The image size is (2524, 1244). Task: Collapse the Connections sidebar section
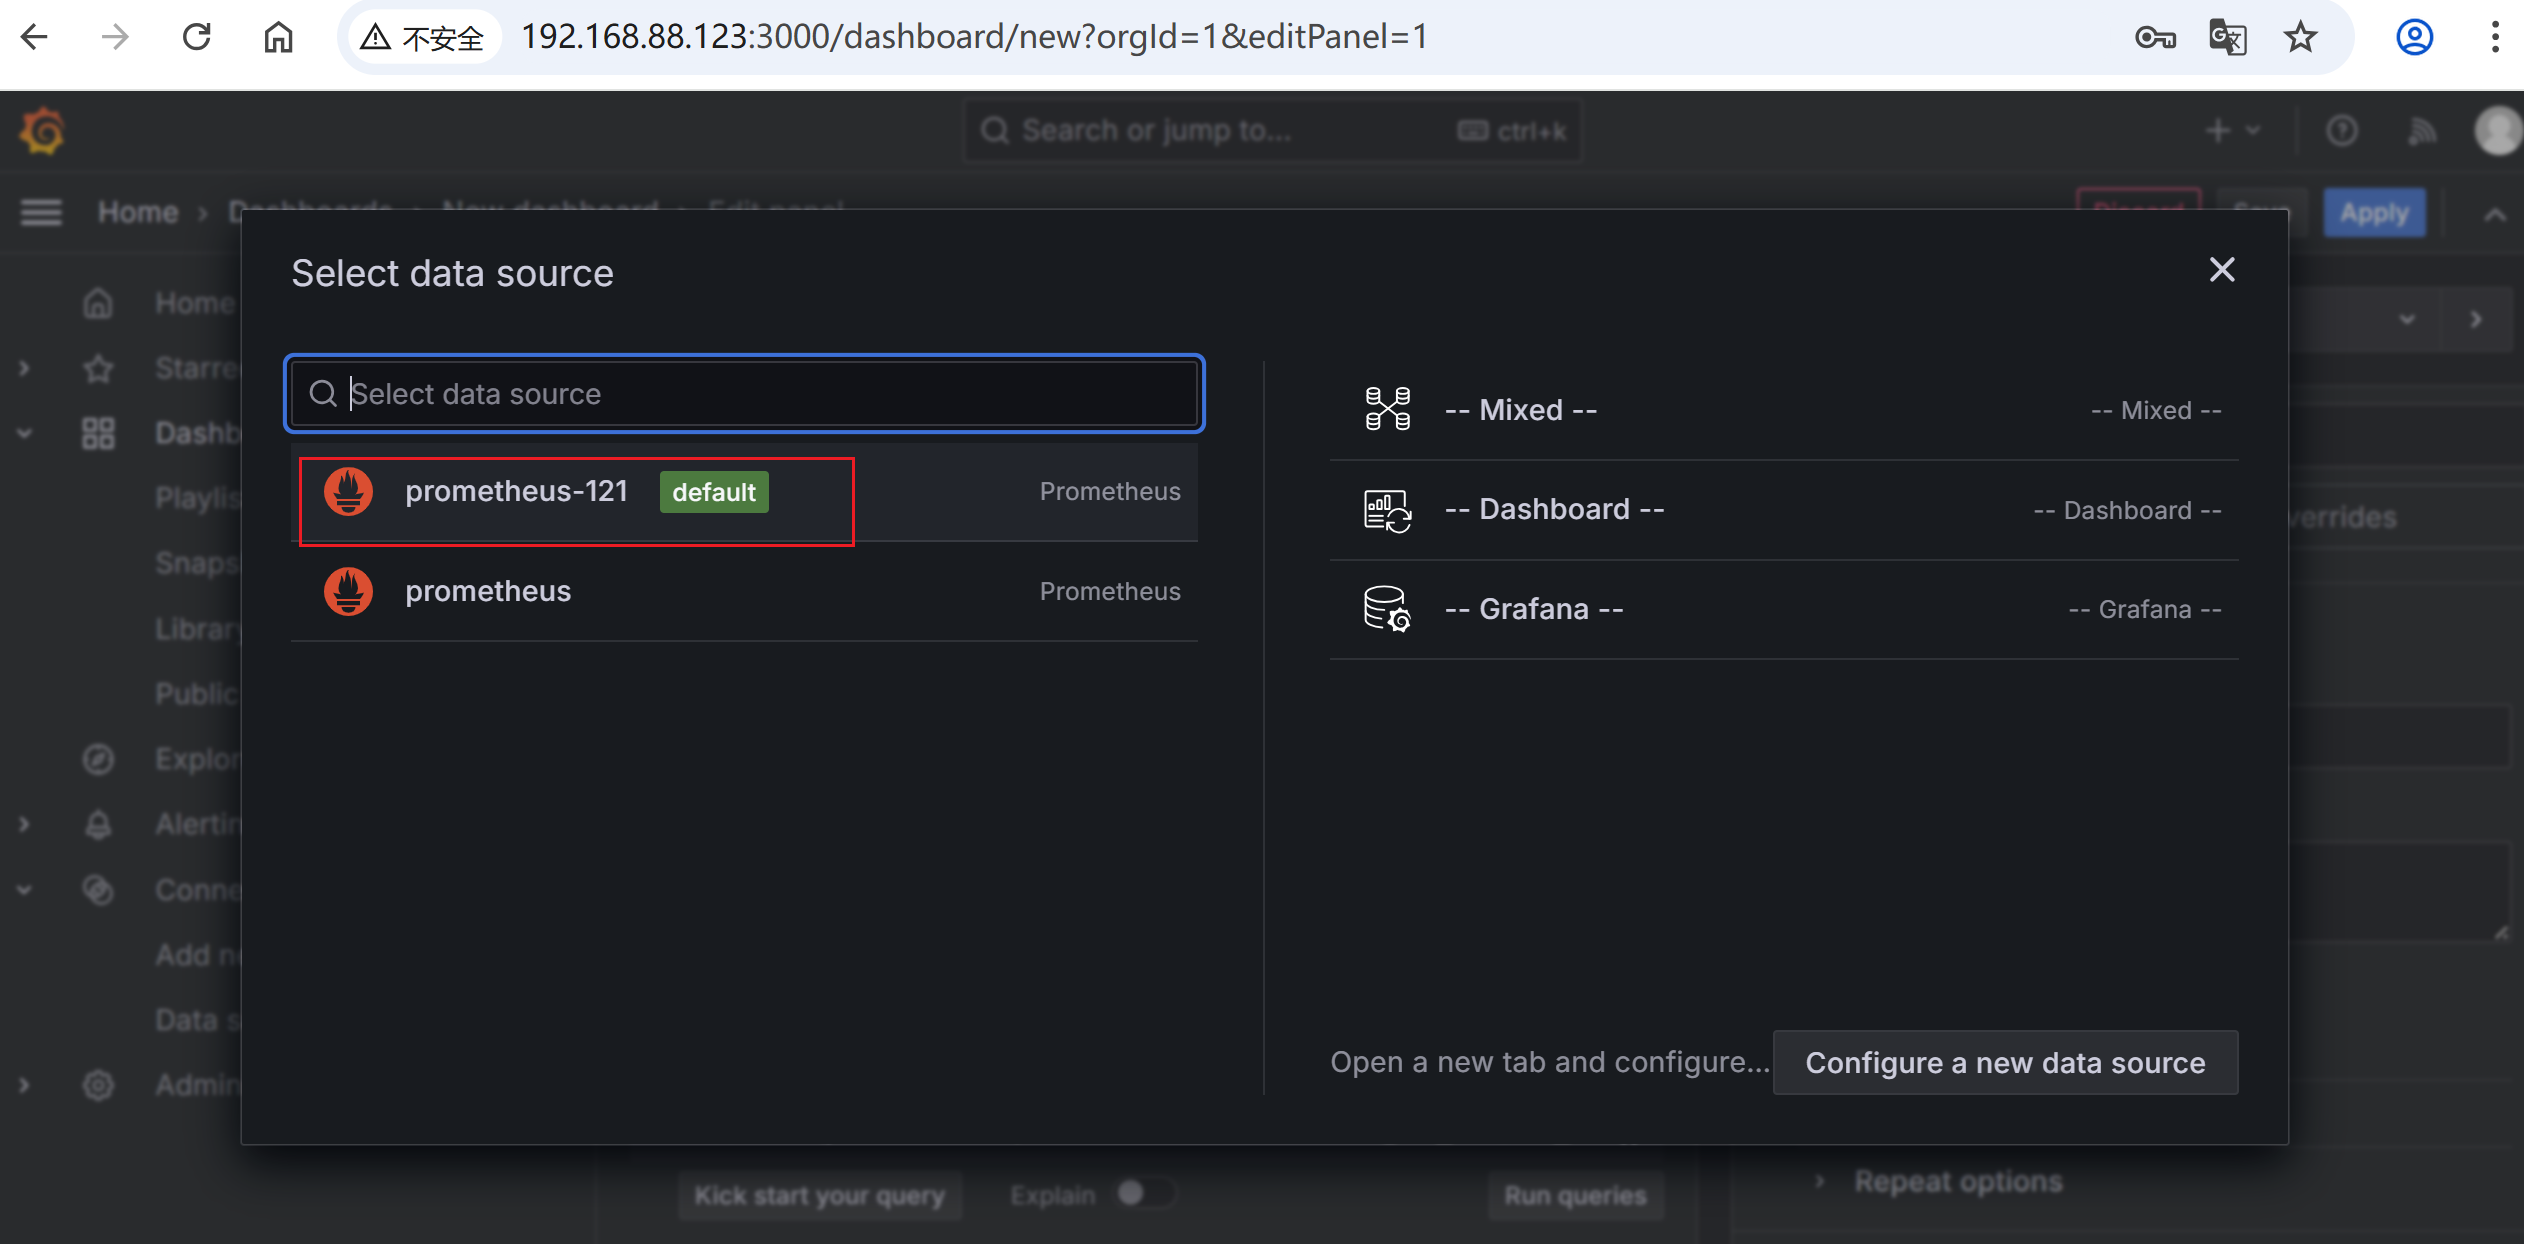[24, 889]
